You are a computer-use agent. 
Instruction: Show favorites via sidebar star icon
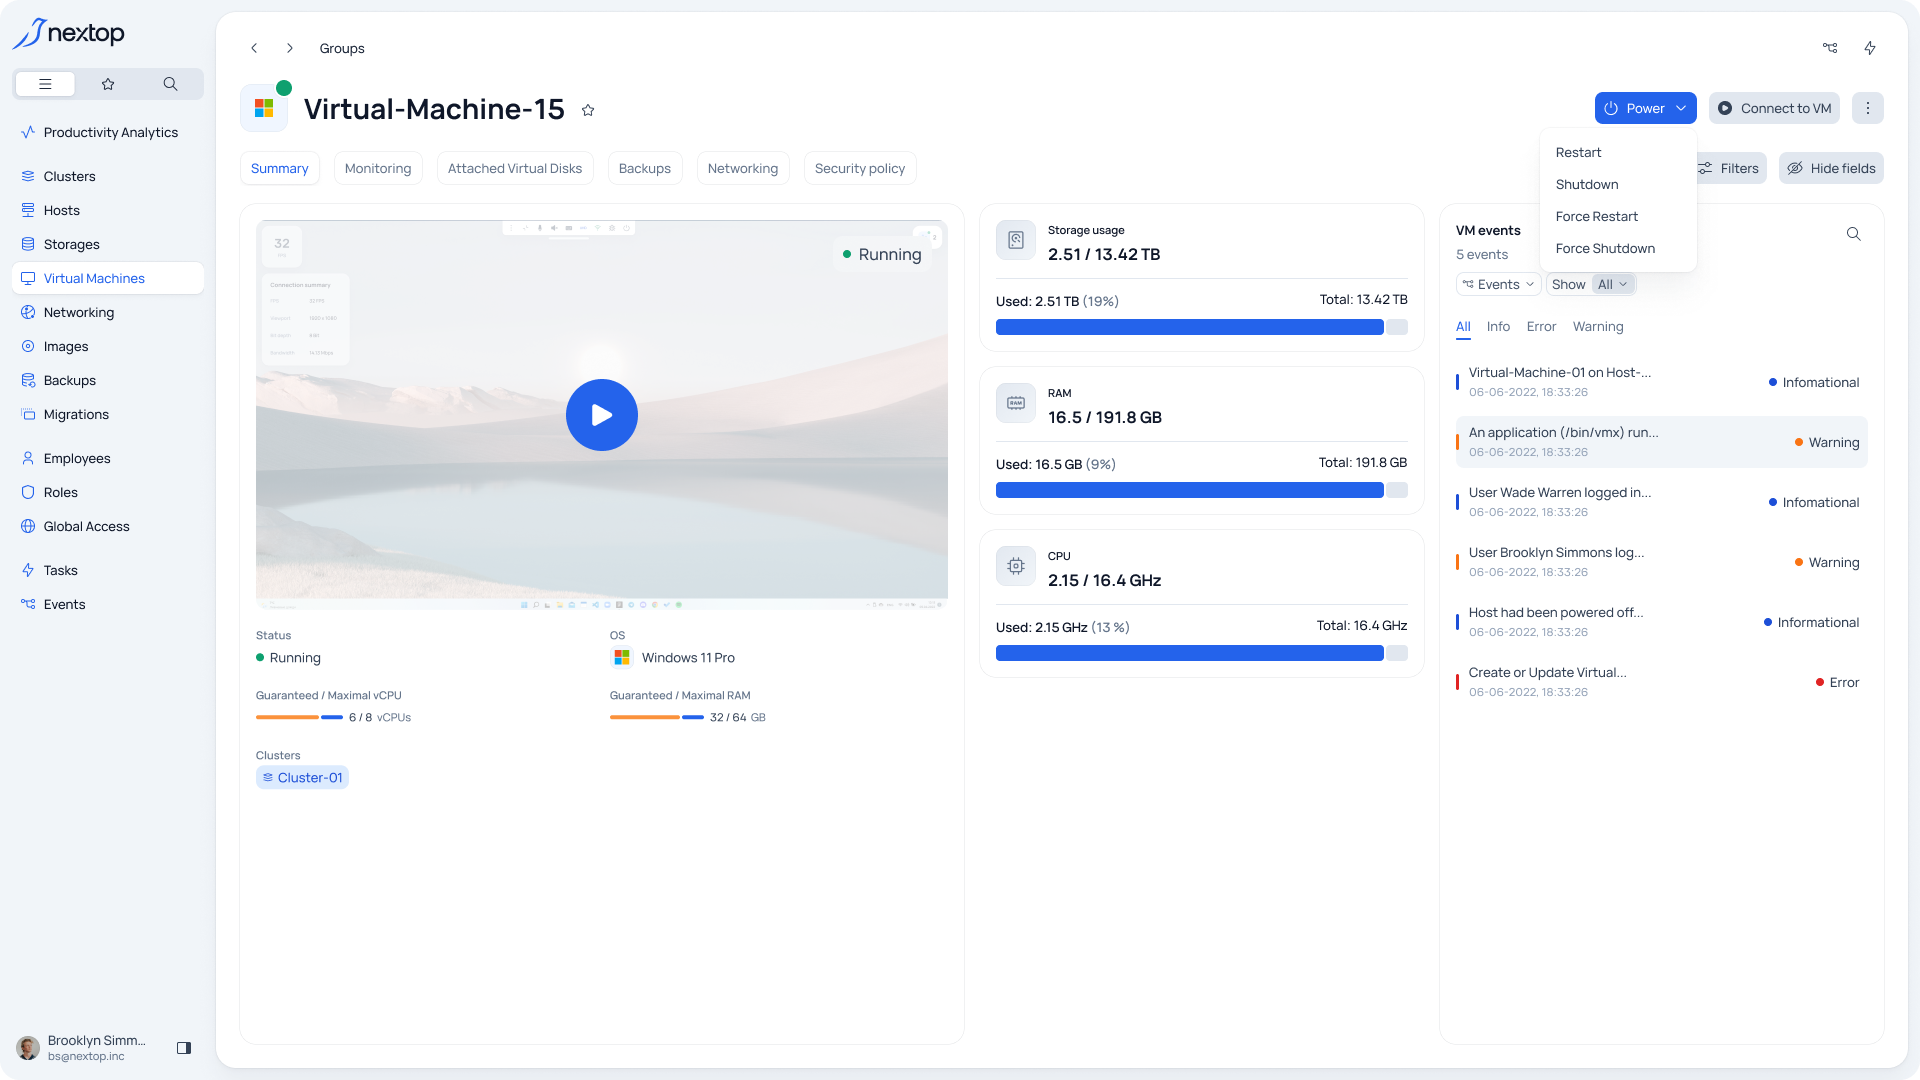(x=108, y=84)
